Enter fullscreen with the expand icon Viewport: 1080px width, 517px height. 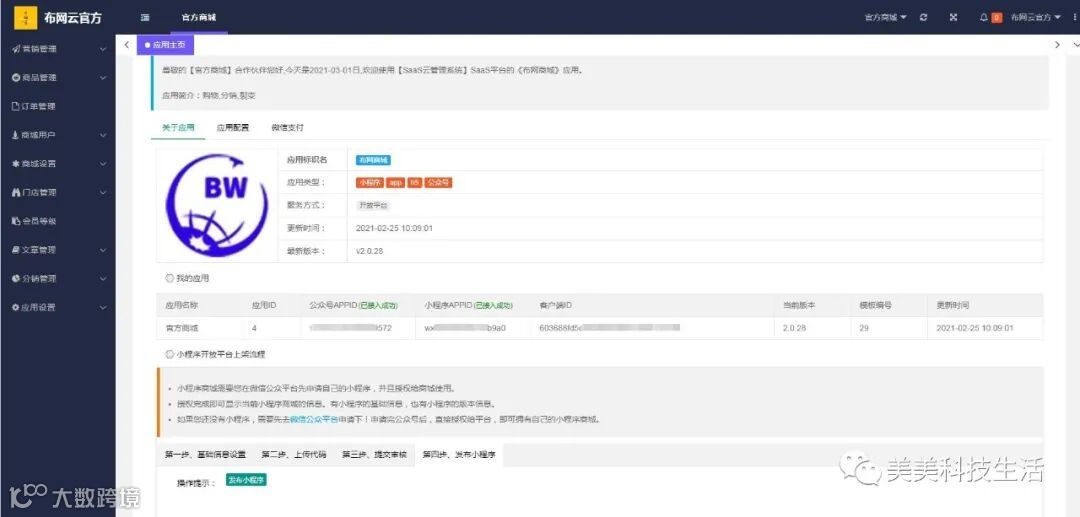point(953,18)
